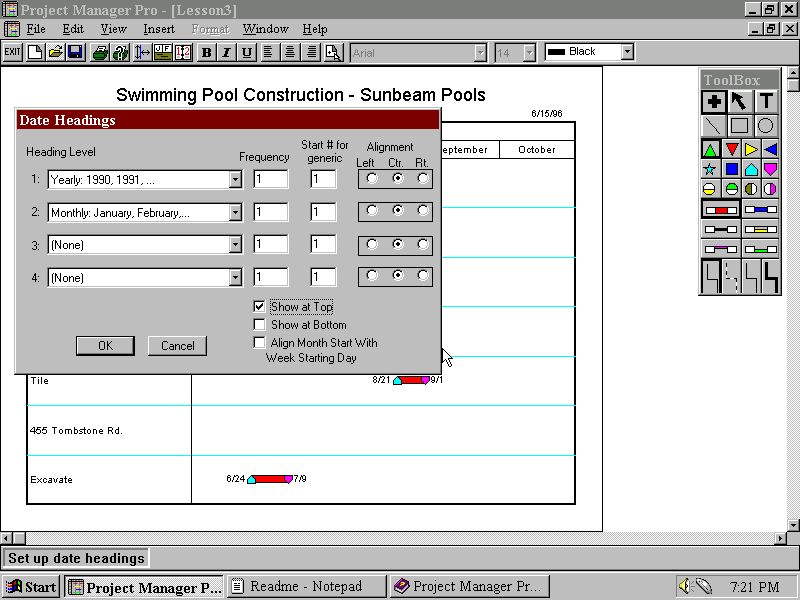Open the Insert menu

click(159, 29)
